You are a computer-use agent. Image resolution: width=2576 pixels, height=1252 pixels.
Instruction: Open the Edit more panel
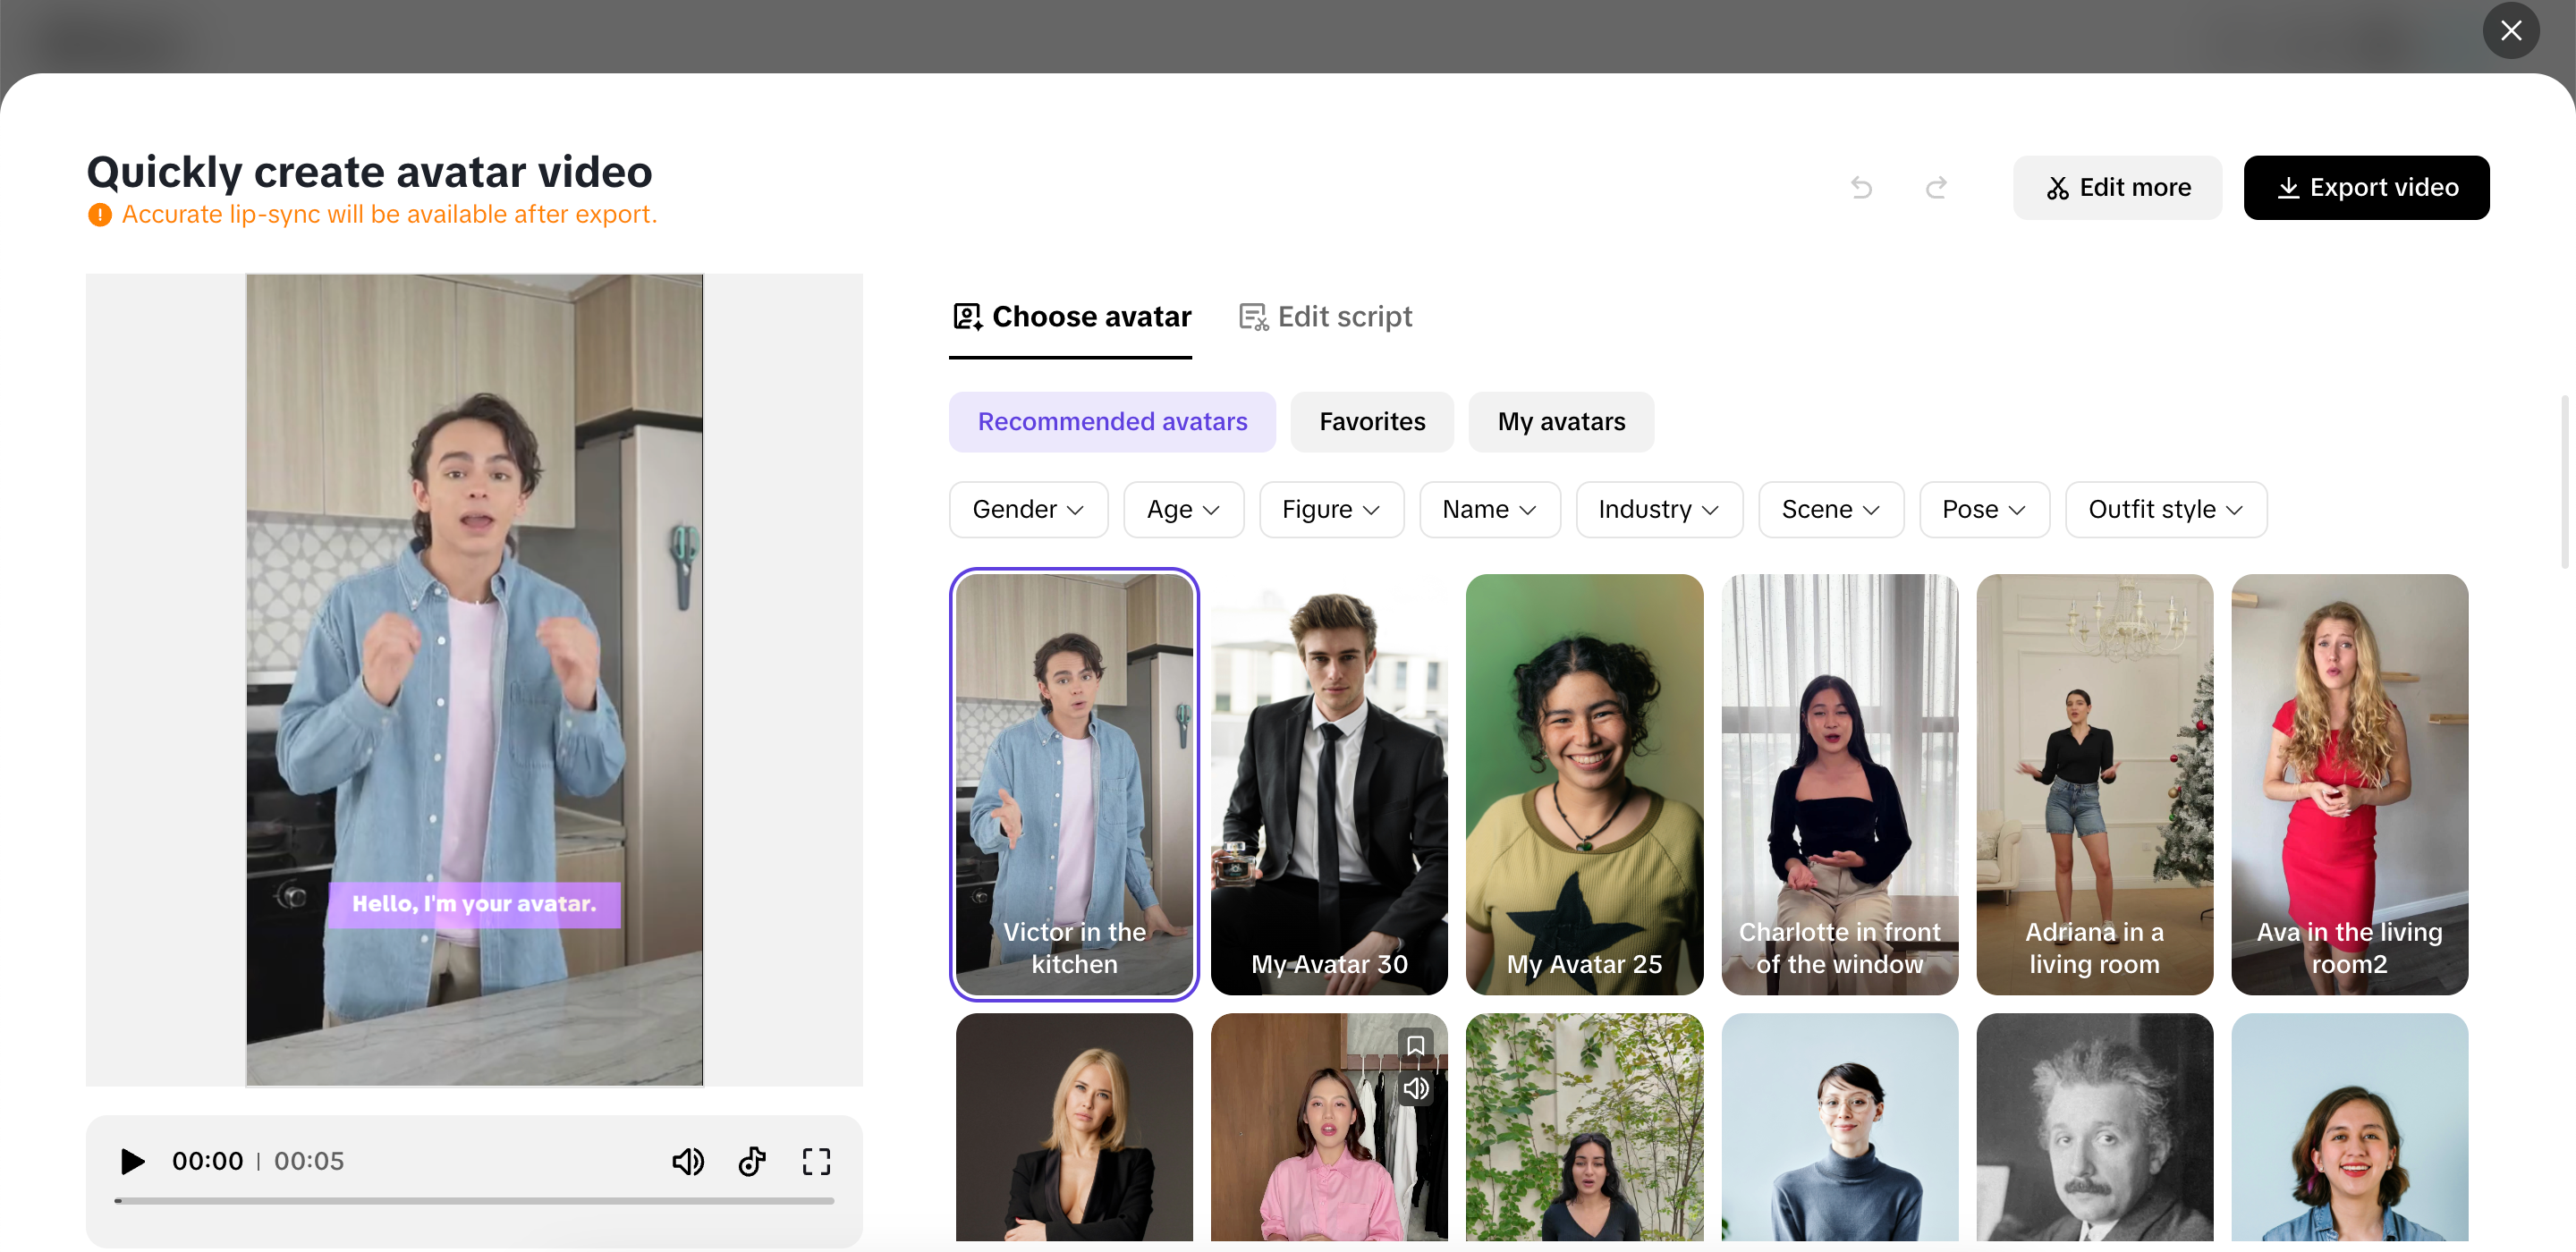coord(2117,187)
